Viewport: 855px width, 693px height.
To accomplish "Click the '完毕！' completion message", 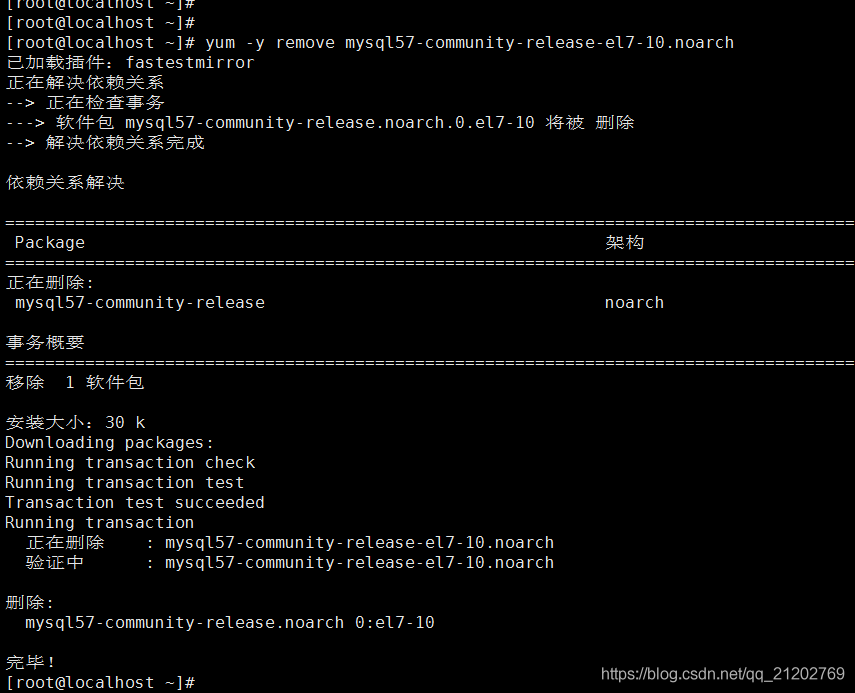I will [31, 662].
